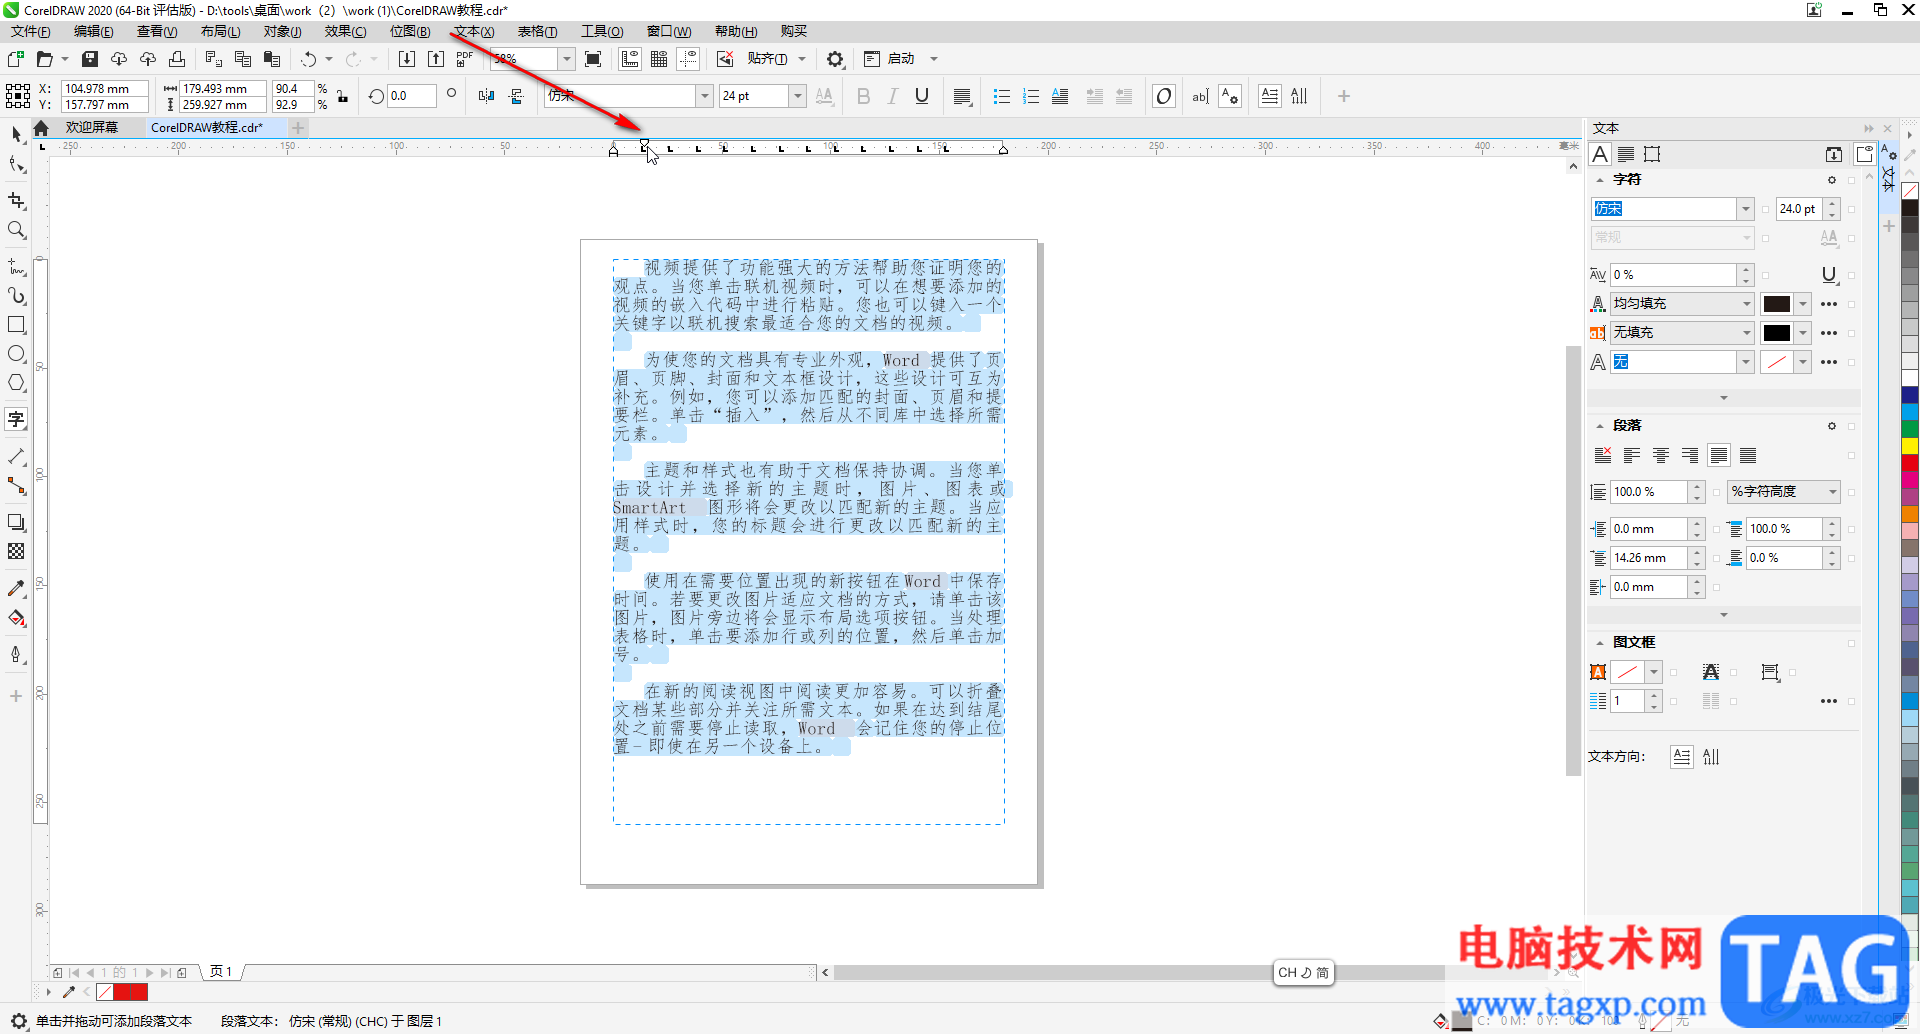Create a new document from the toolbar
This screenshot has width=1920, height=1034.
pos(16,59)
